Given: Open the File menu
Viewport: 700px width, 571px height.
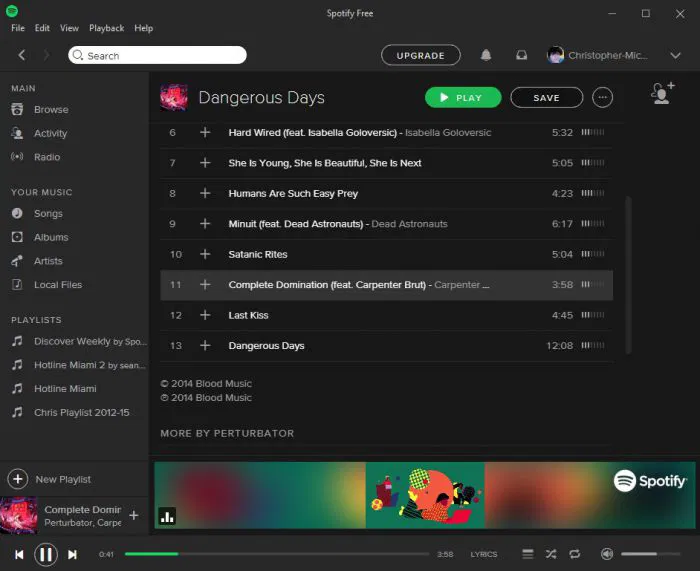Looking at the screenshot, I should click(x=18, y=28).
